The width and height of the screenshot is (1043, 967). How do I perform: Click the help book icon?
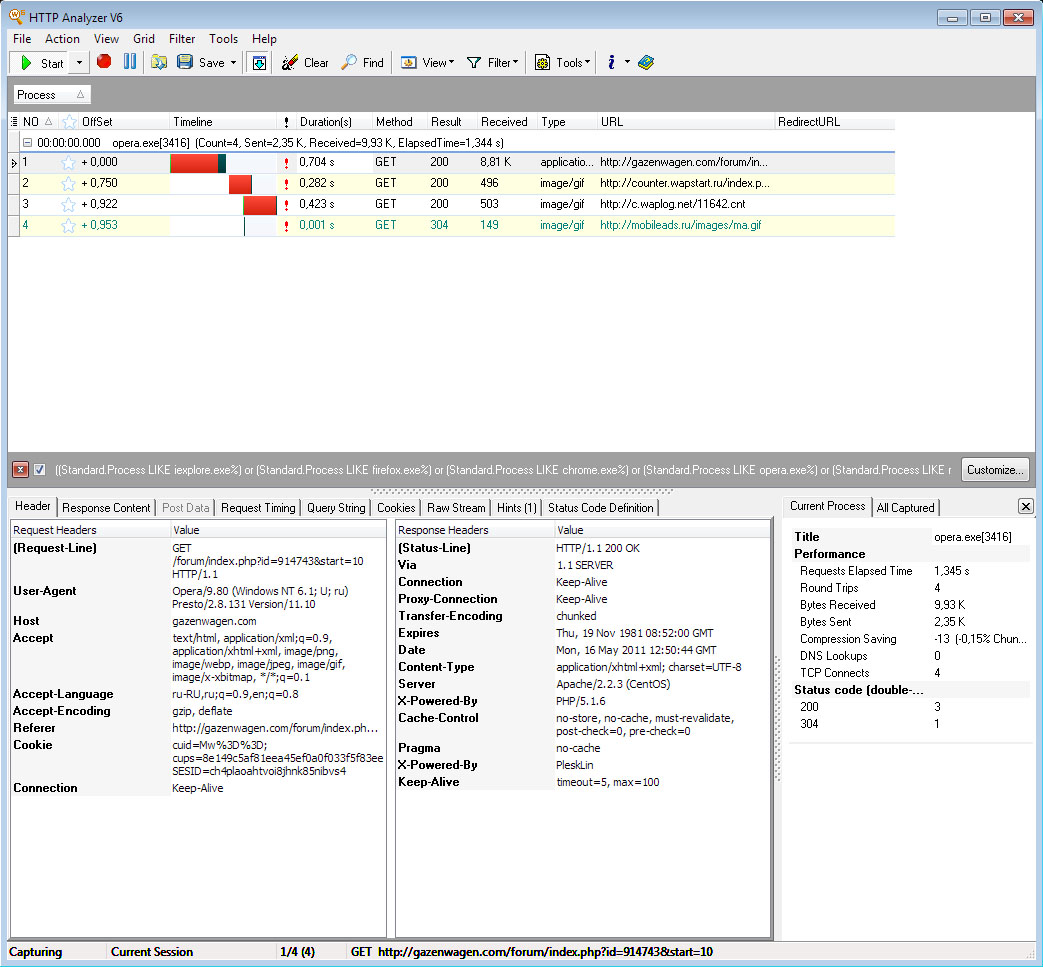pos(646,62)
